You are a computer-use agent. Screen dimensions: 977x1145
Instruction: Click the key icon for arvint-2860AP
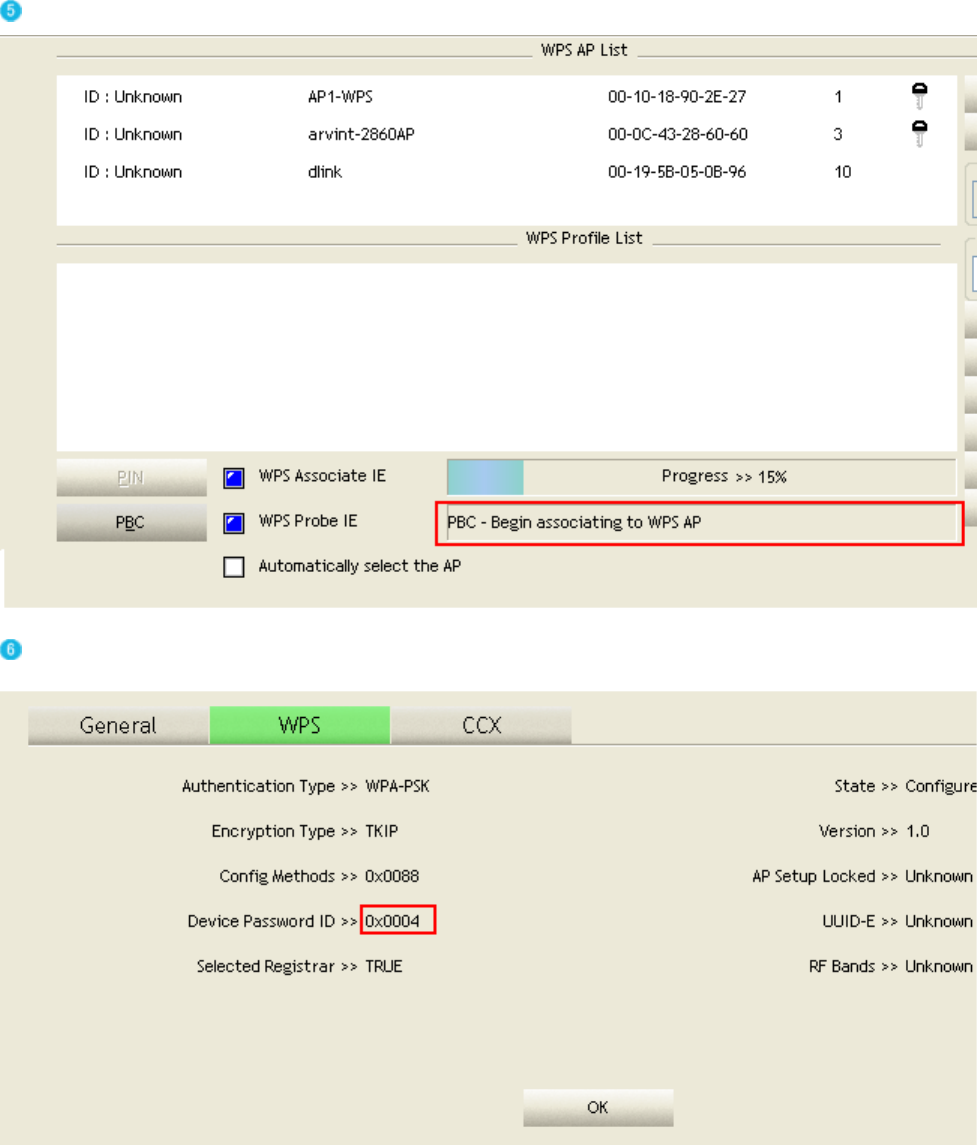pos(919,134)
